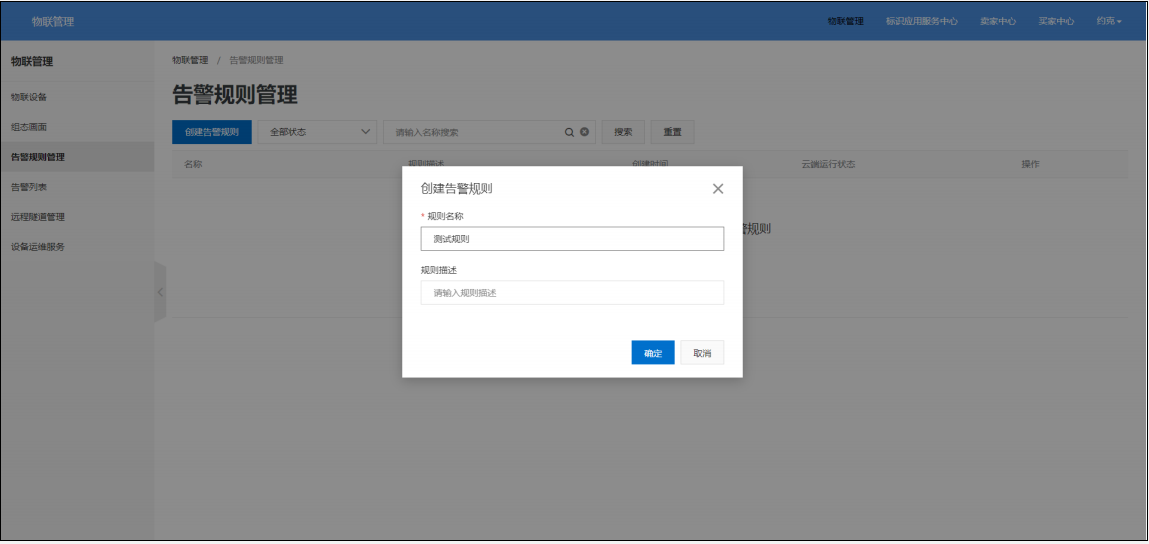Viewport: 1149px width, 544px height.
Task: Go to 组态画面 in the sidebar
Action: coord(29,127)
